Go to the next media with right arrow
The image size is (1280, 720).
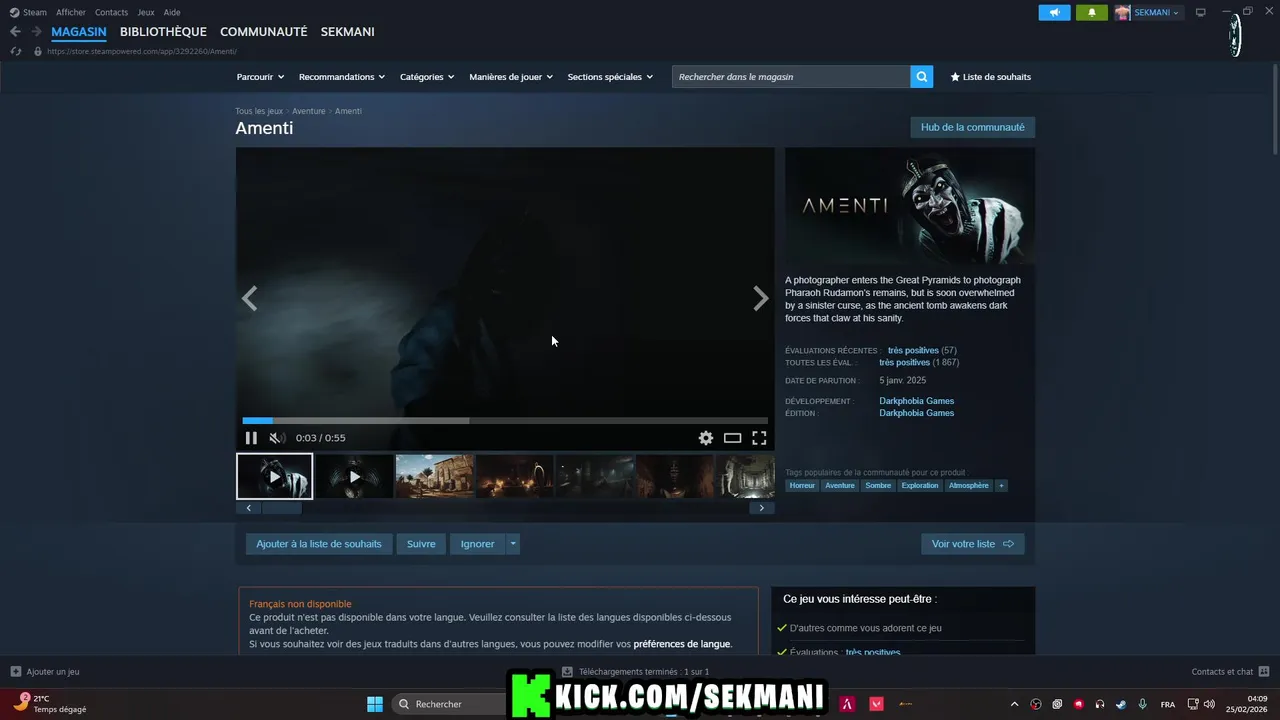(761, 298)
